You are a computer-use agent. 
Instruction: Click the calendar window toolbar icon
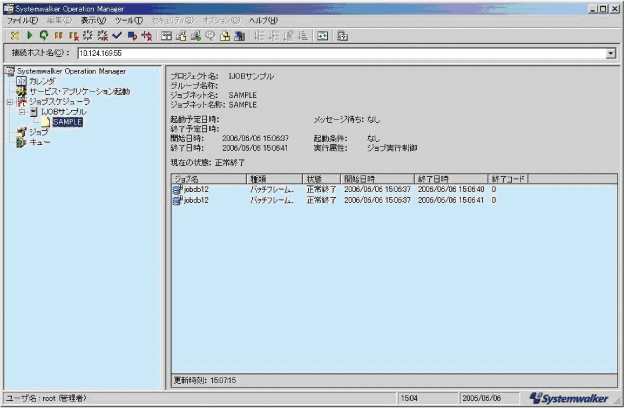point(166,36)
